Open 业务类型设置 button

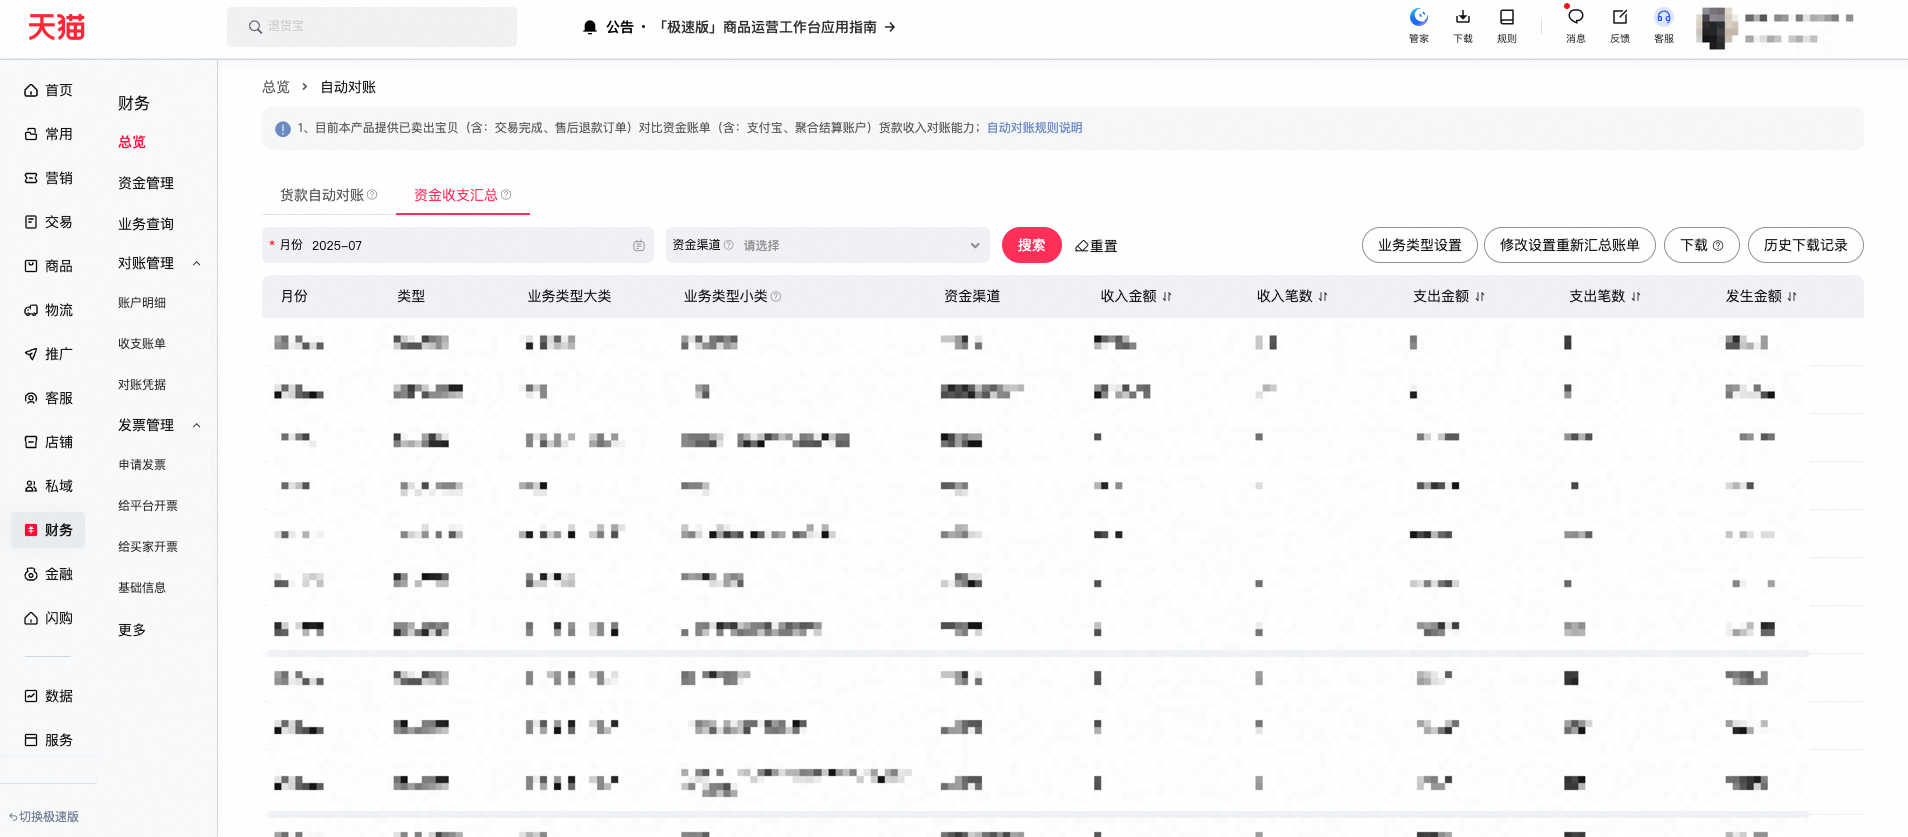click(1420, 245)
